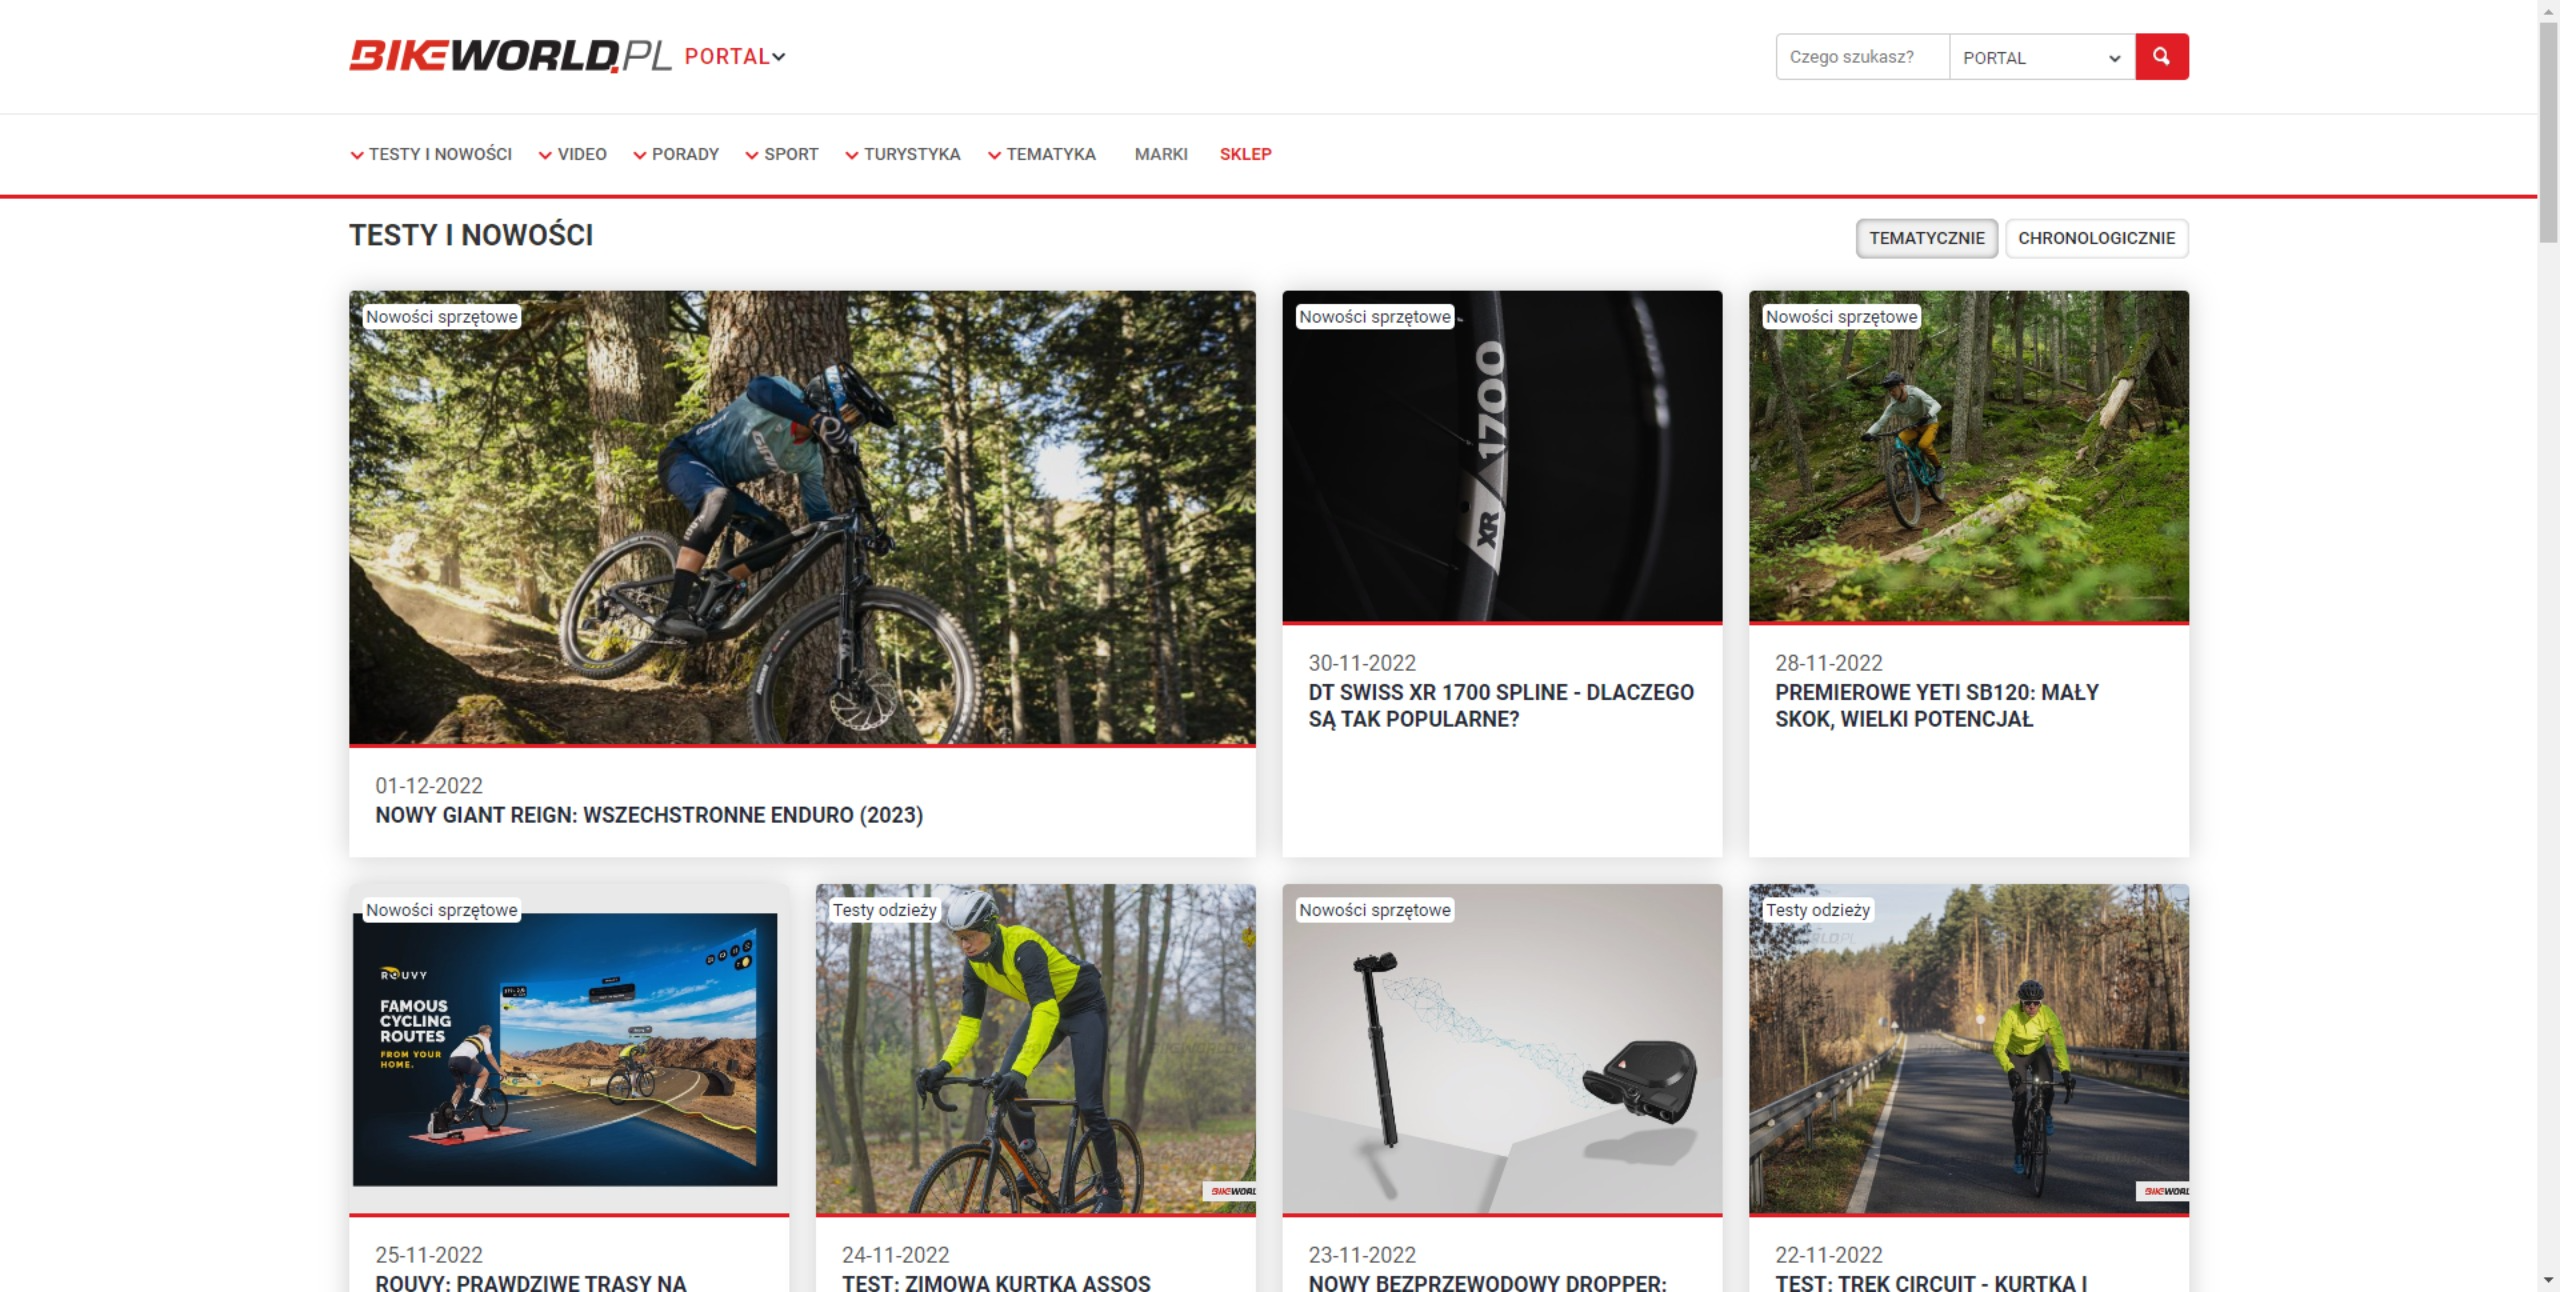Click the date 25-11-2022 on ROUVY card
The width and height of the screenshot is (2560, 1292).
[429, 1255]
